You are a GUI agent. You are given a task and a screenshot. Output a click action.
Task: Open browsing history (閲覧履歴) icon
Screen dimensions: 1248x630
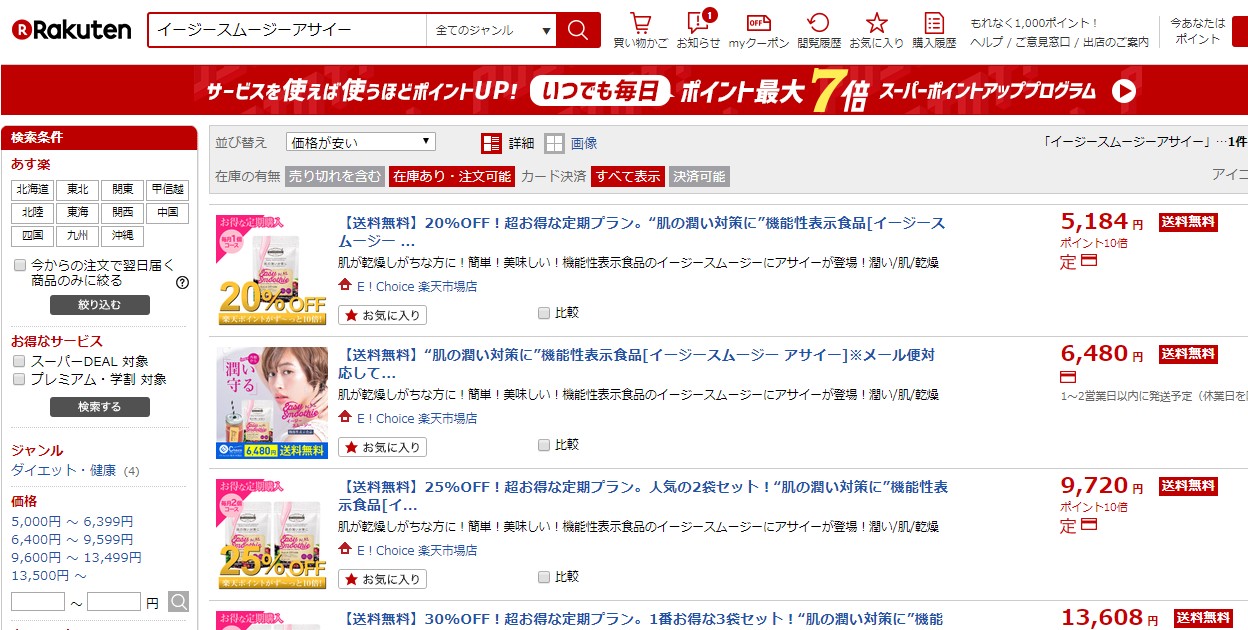point(818,22)
